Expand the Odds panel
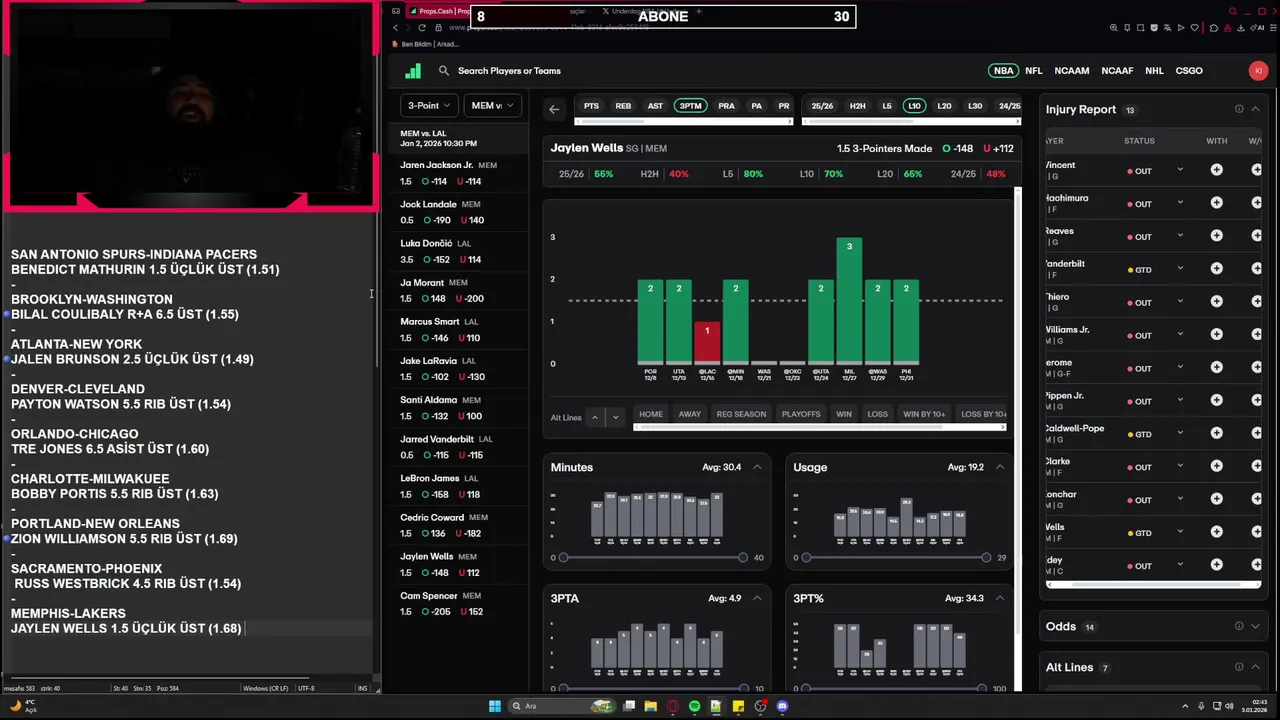The width and height of the screenshot is (1280, 720). pyautogui.click(x=1255, y=626)
